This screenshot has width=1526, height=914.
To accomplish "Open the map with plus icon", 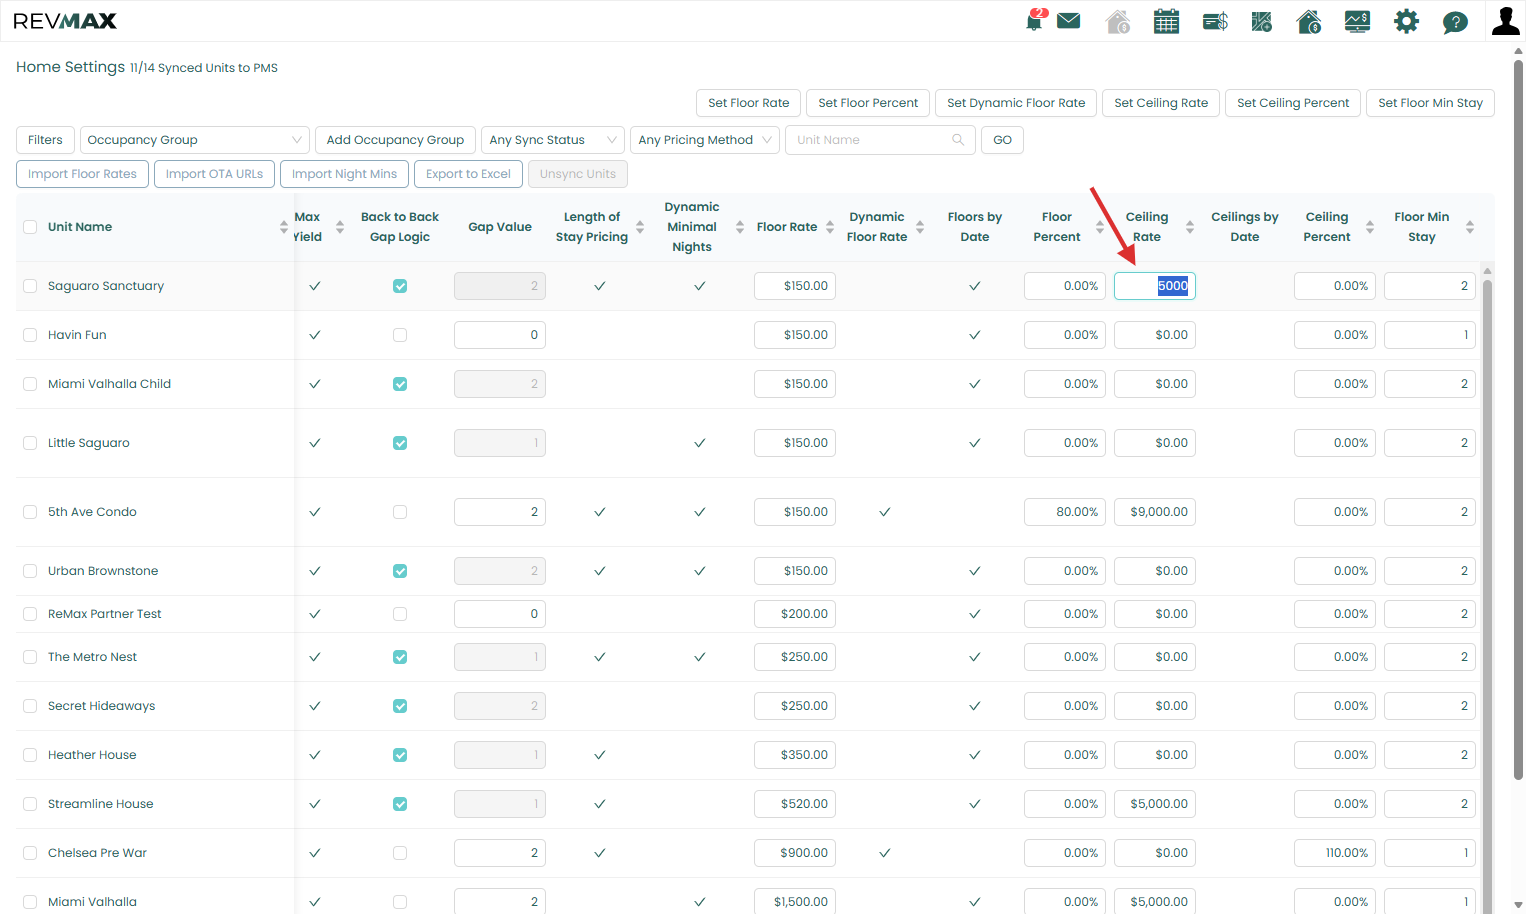I will click(1262, 21).
